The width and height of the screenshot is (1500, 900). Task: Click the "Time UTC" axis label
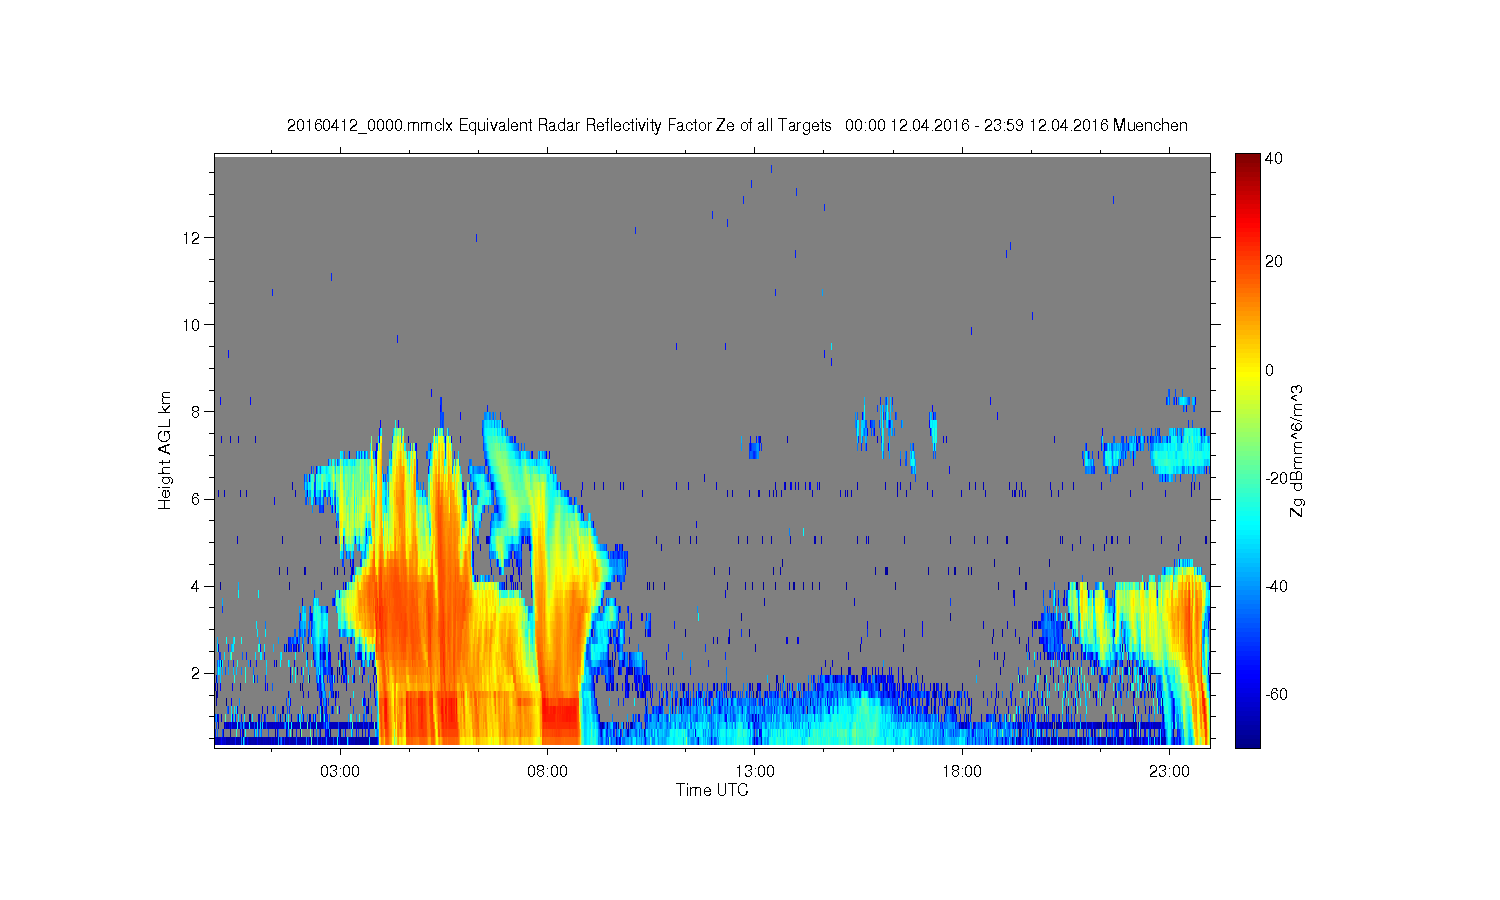(712, 790)
